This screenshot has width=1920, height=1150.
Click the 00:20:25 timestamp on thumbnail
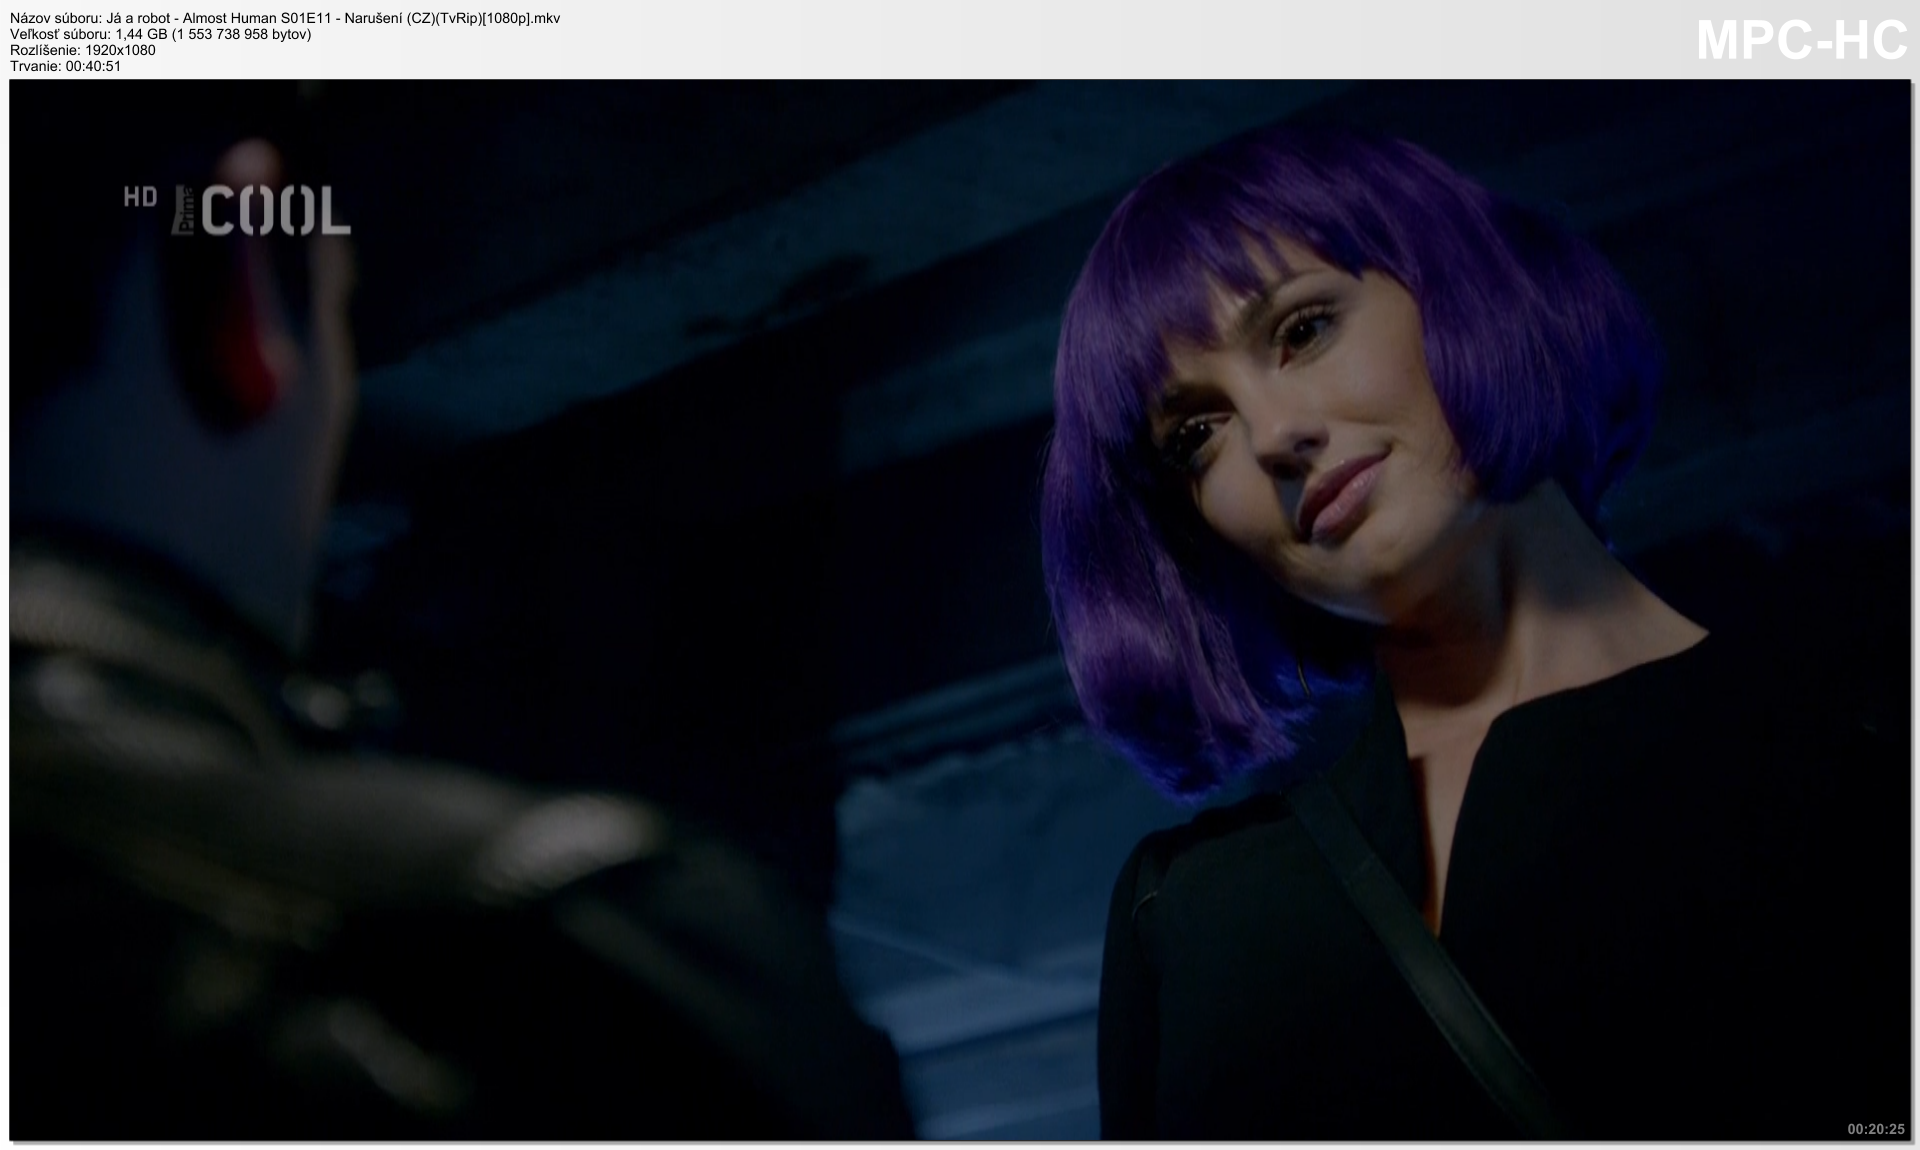1875,1129
